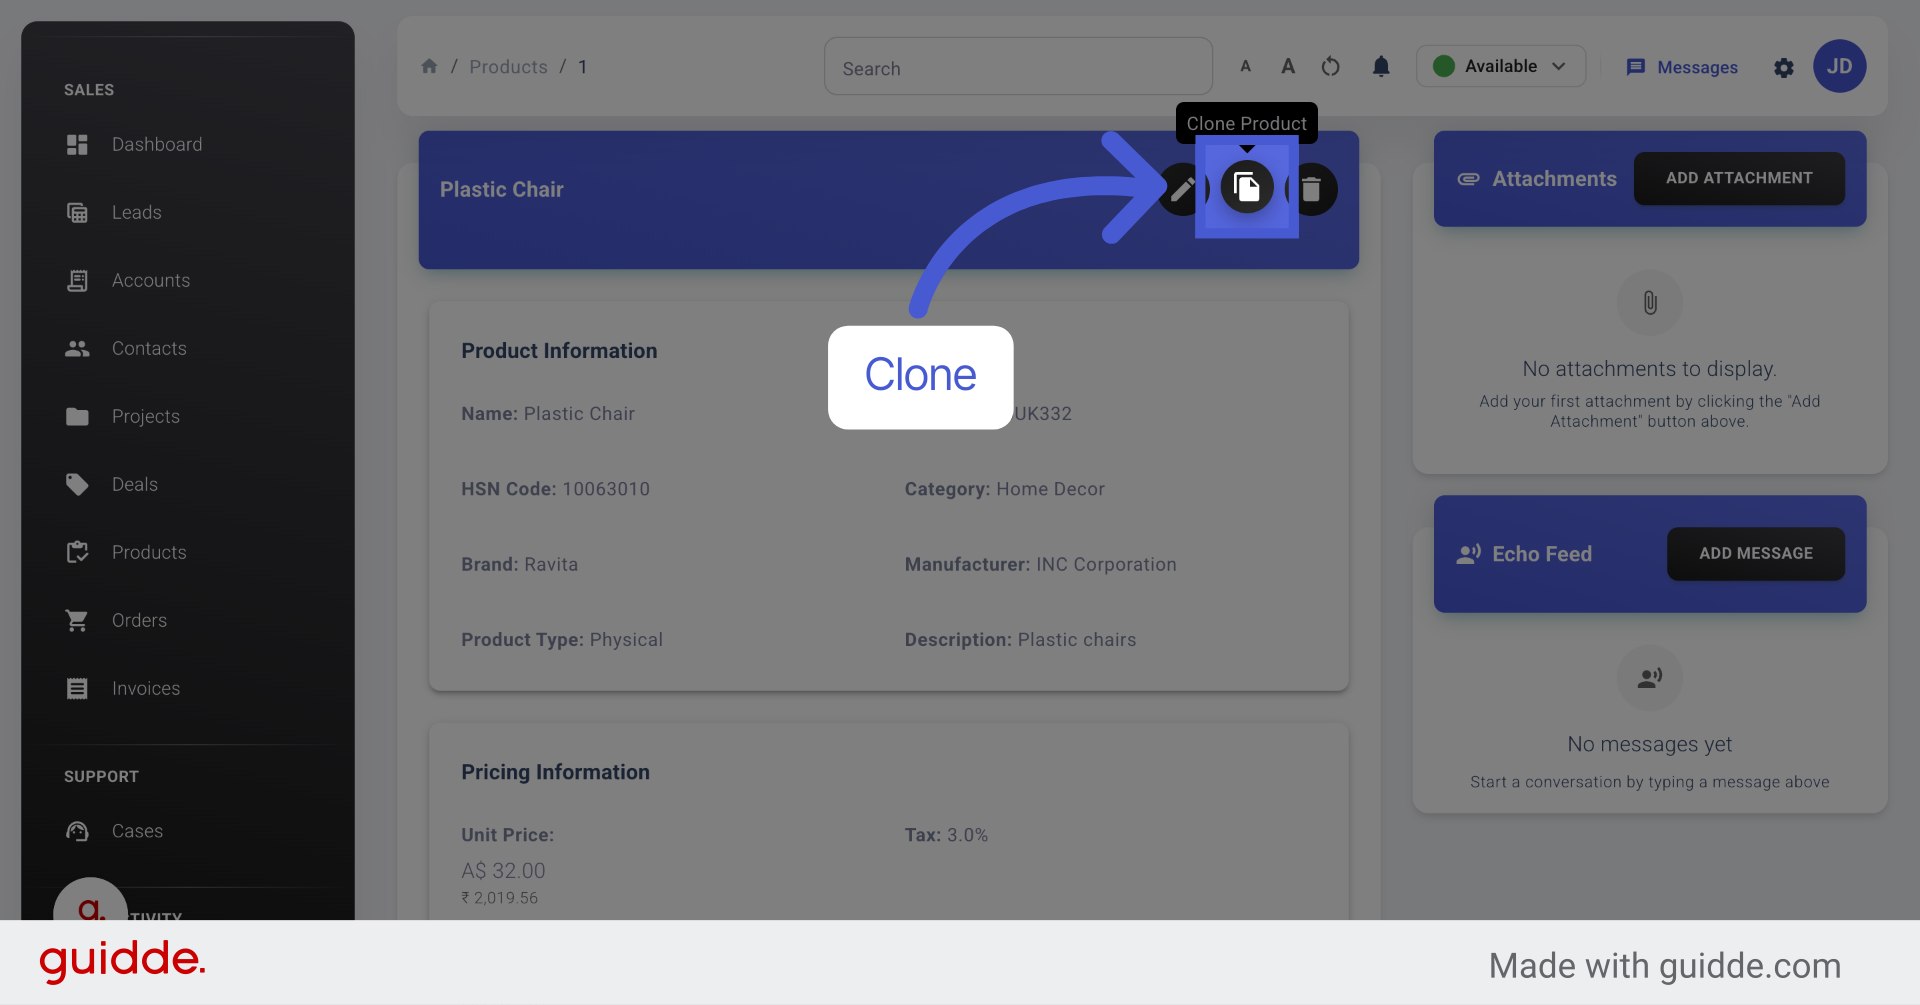Click the home breadcrumb icon
This screenshot has height=1005, width=1920.
429,66
